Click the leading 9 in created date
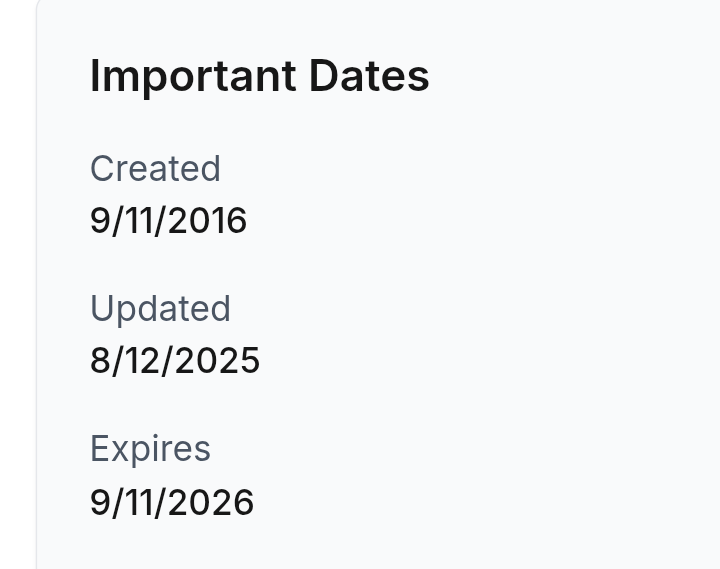This screenshot has height=569, width=720. pos(100,221)
